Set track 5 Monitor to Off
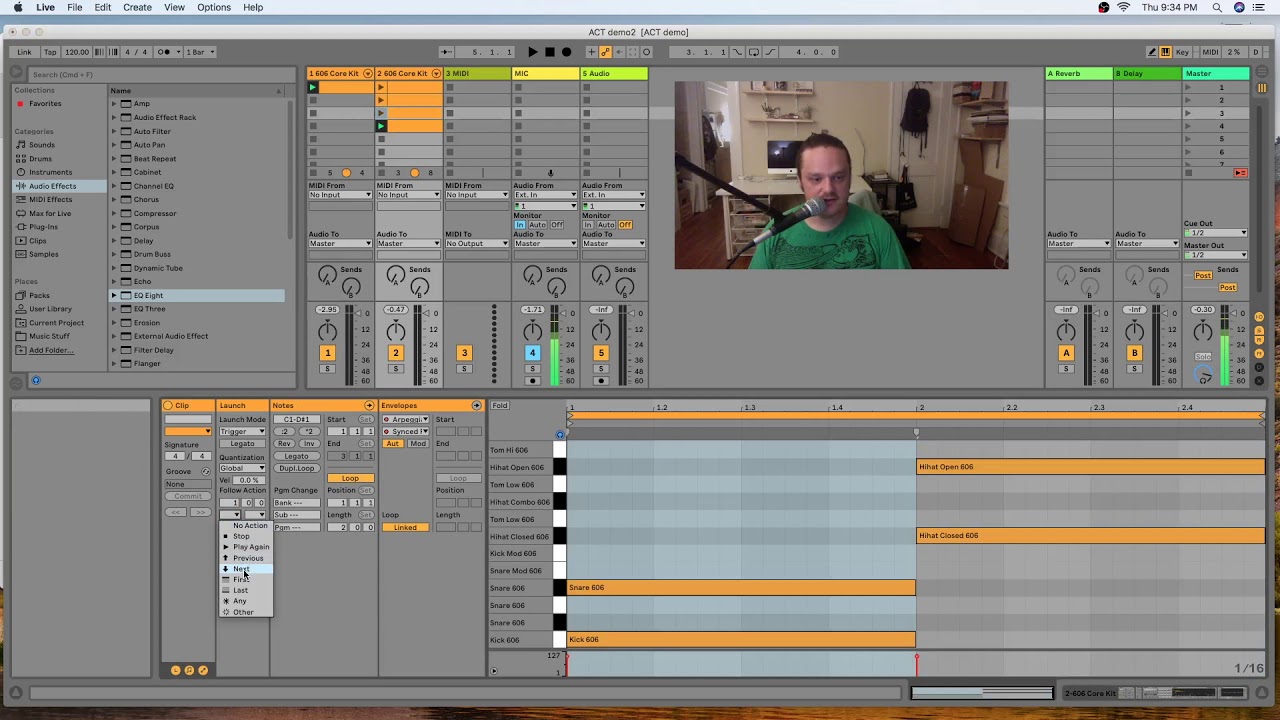The image size is (1280, 720). 625,225
